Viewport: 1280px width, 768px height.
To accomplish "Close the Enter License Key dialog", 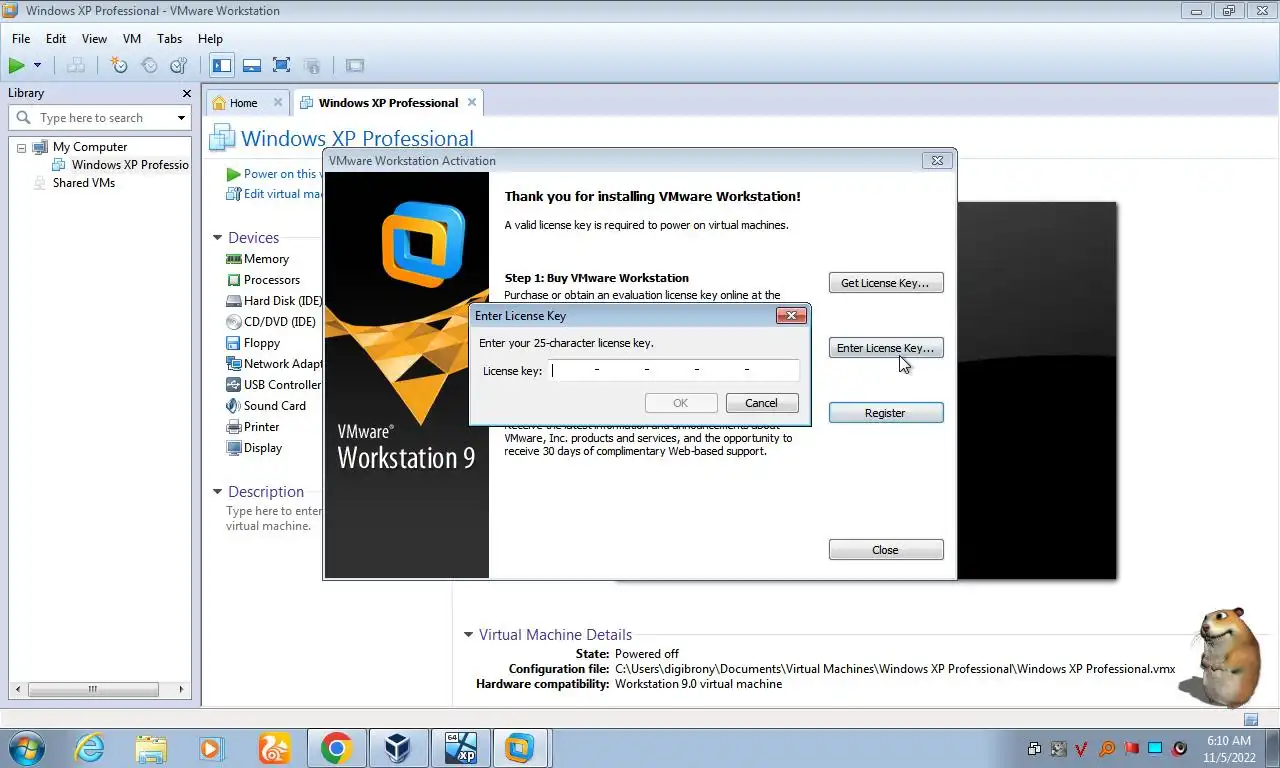I will coord(791,316).
